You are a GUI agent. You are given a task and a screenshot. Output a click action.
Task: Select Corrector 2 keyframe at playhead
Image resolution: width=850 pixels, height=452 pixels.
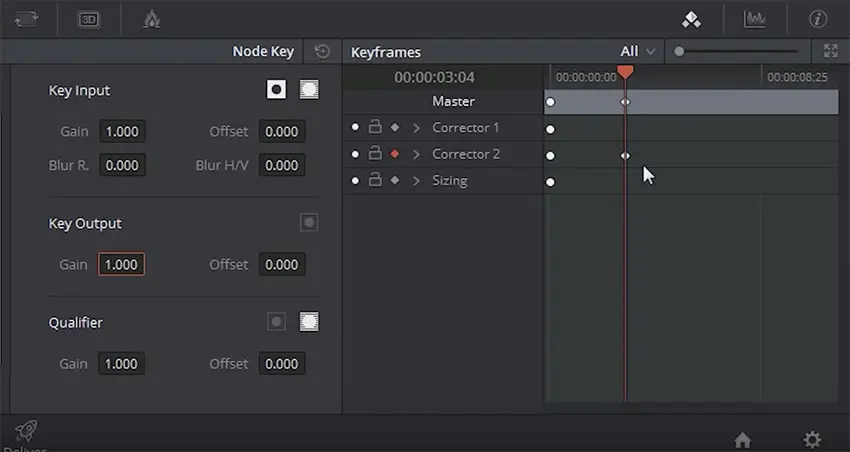pos(625,156)
